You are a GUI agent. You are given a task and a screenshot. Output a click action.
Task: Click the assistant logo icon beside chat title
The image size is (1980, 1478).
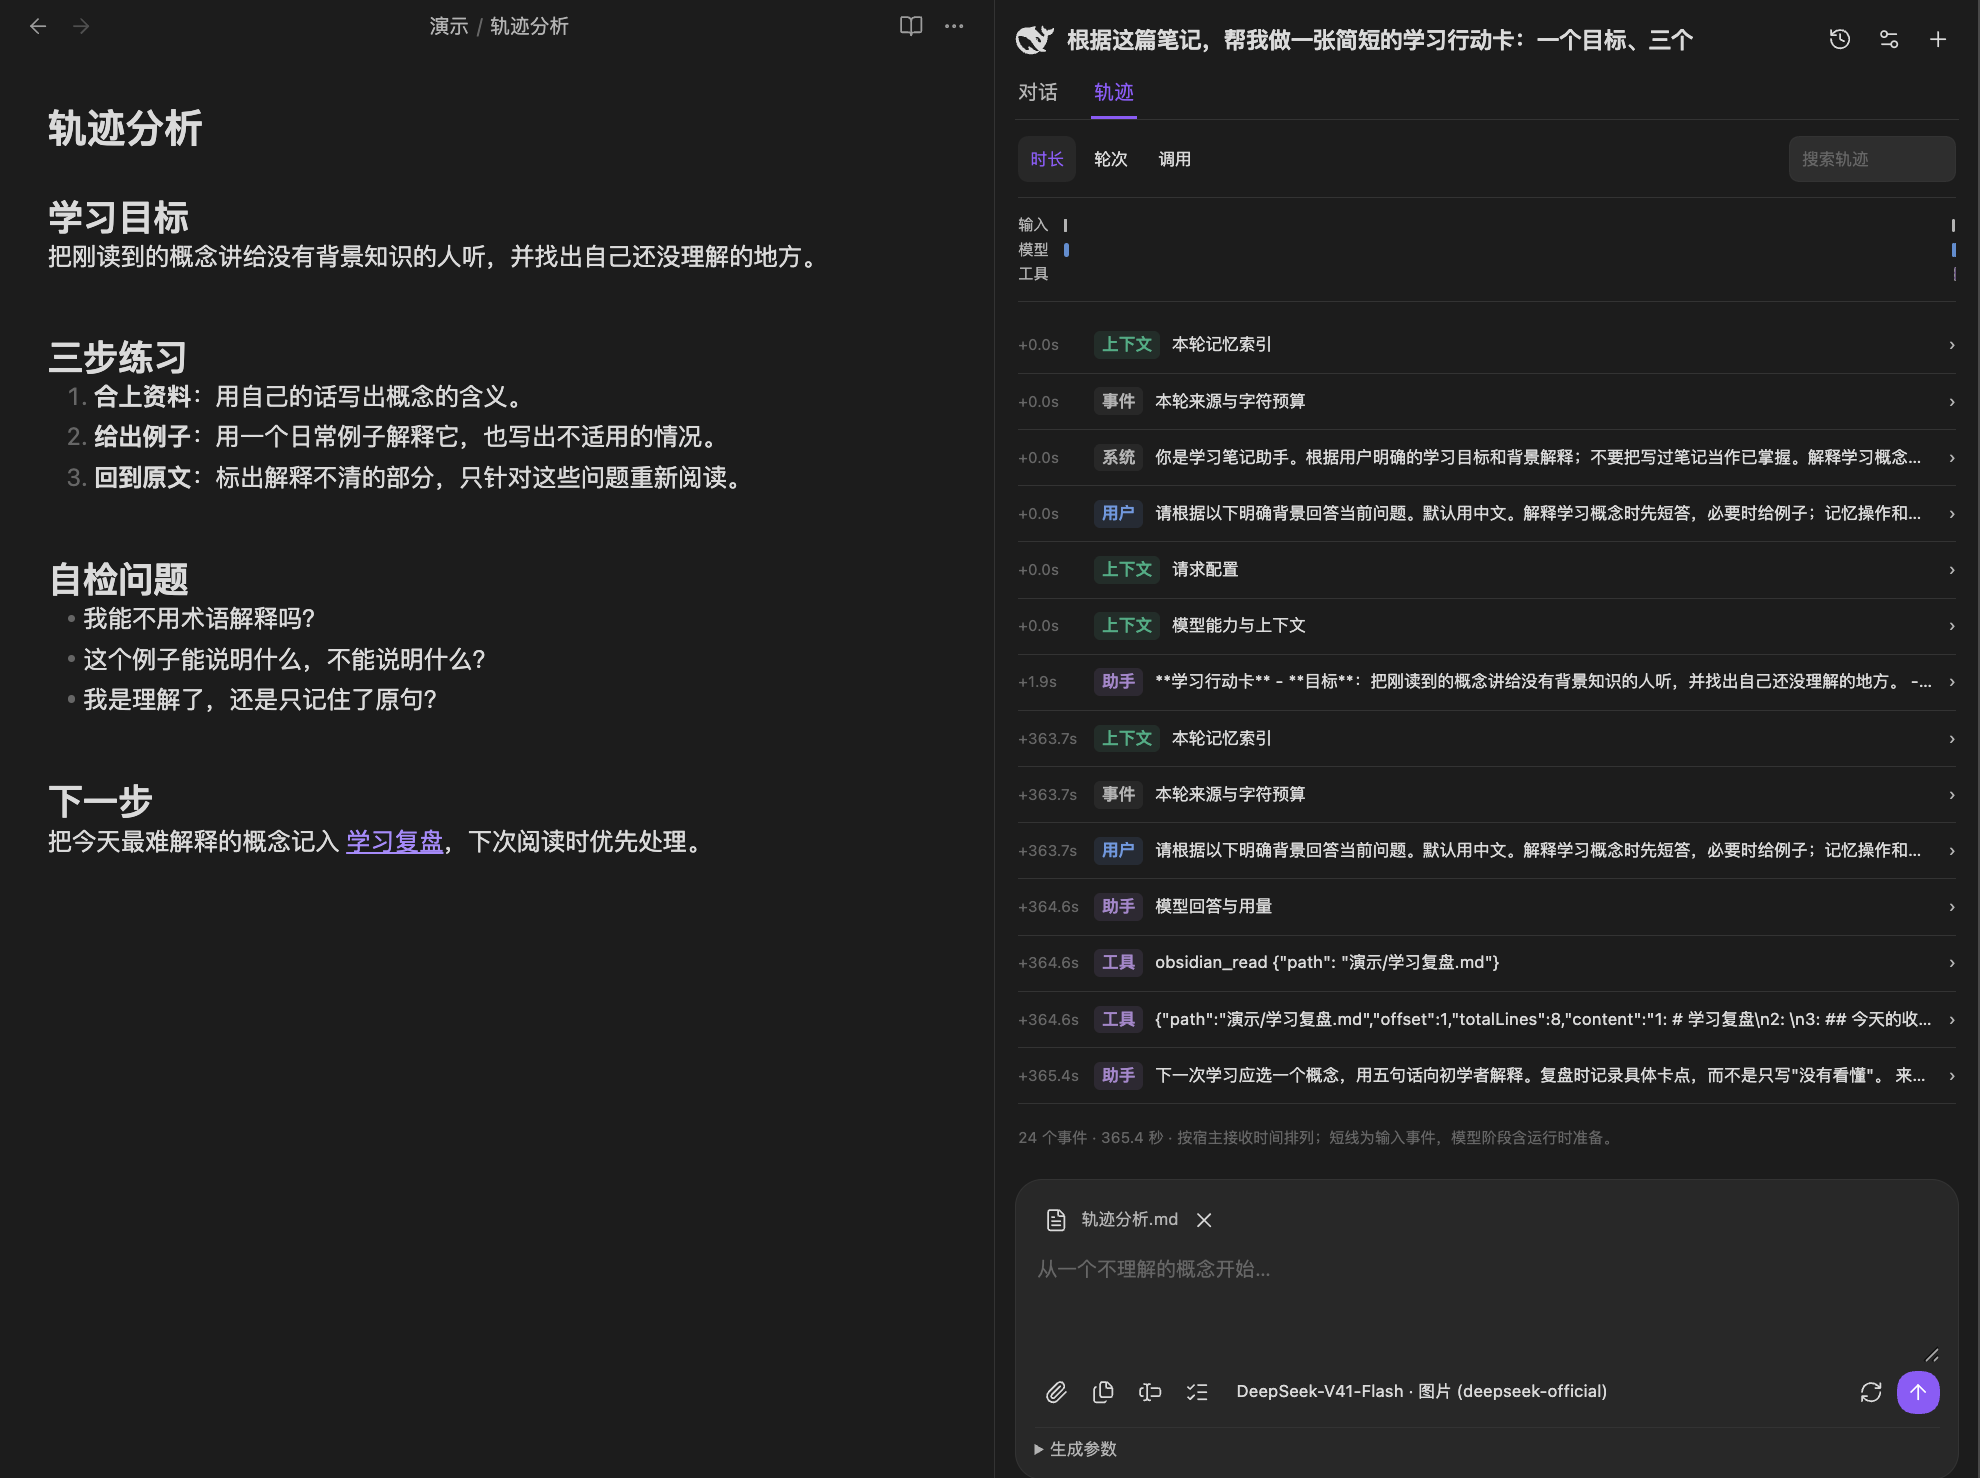click(1035, 40)
